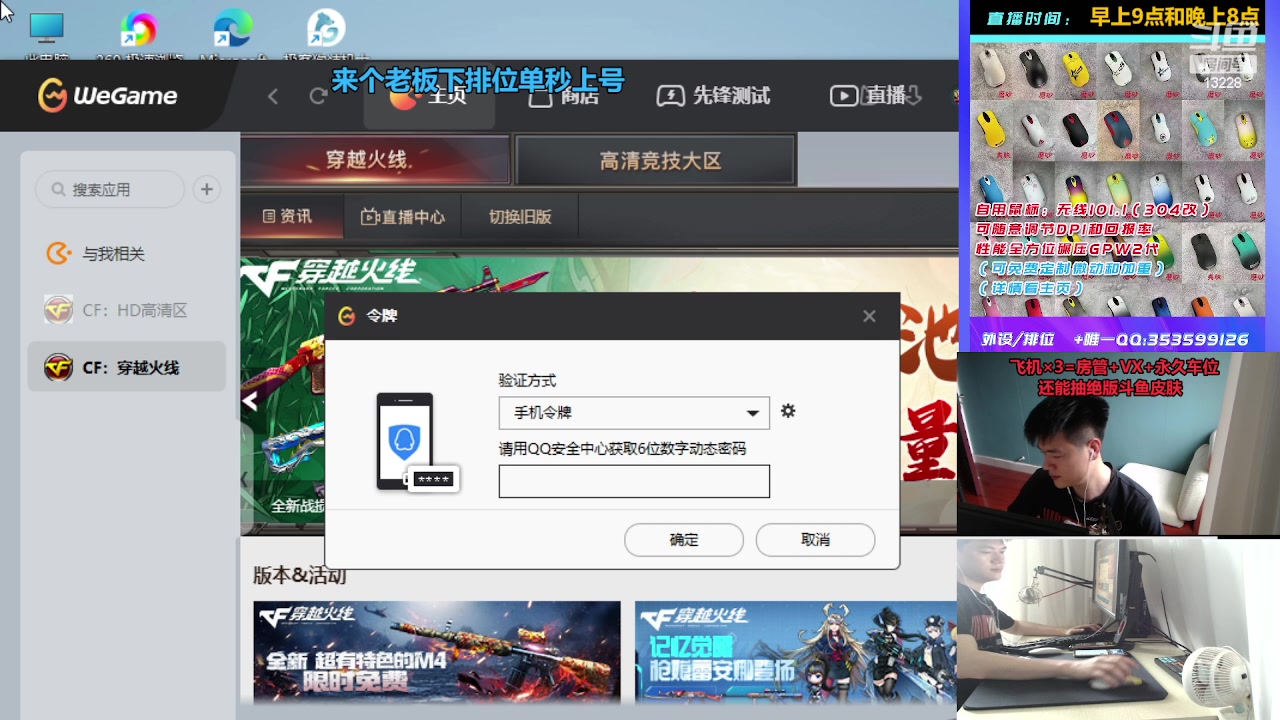Open the 商店 tab

(564, 96)
